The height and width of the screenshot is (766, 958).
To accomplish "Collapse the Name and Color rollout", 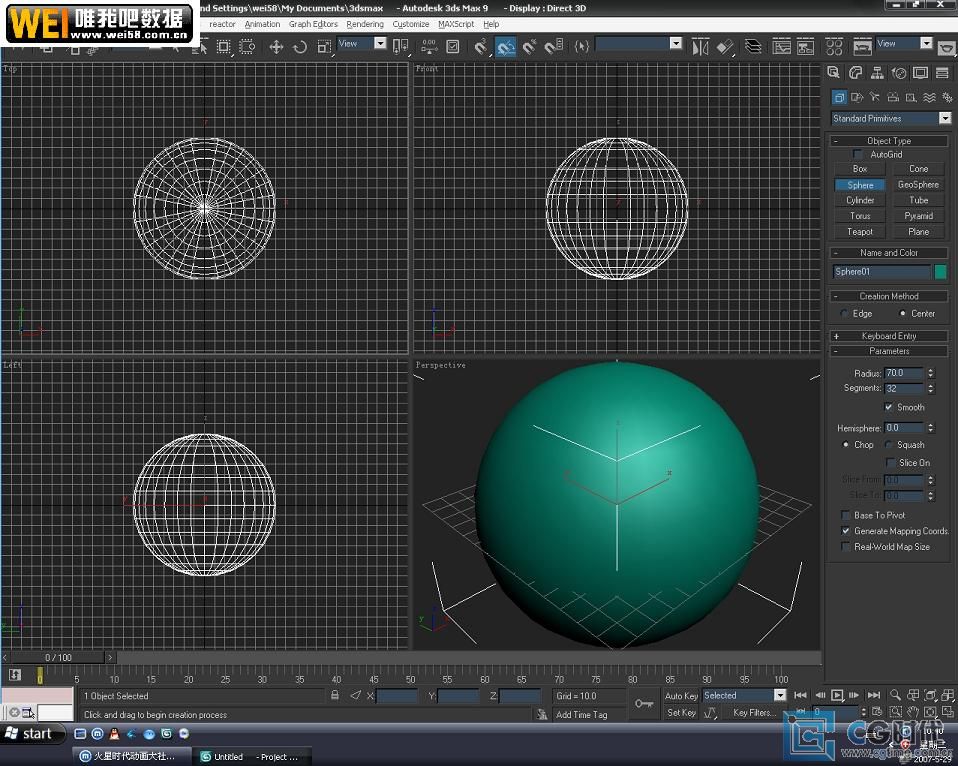I will pyautogui.click(x=888, y=253).
